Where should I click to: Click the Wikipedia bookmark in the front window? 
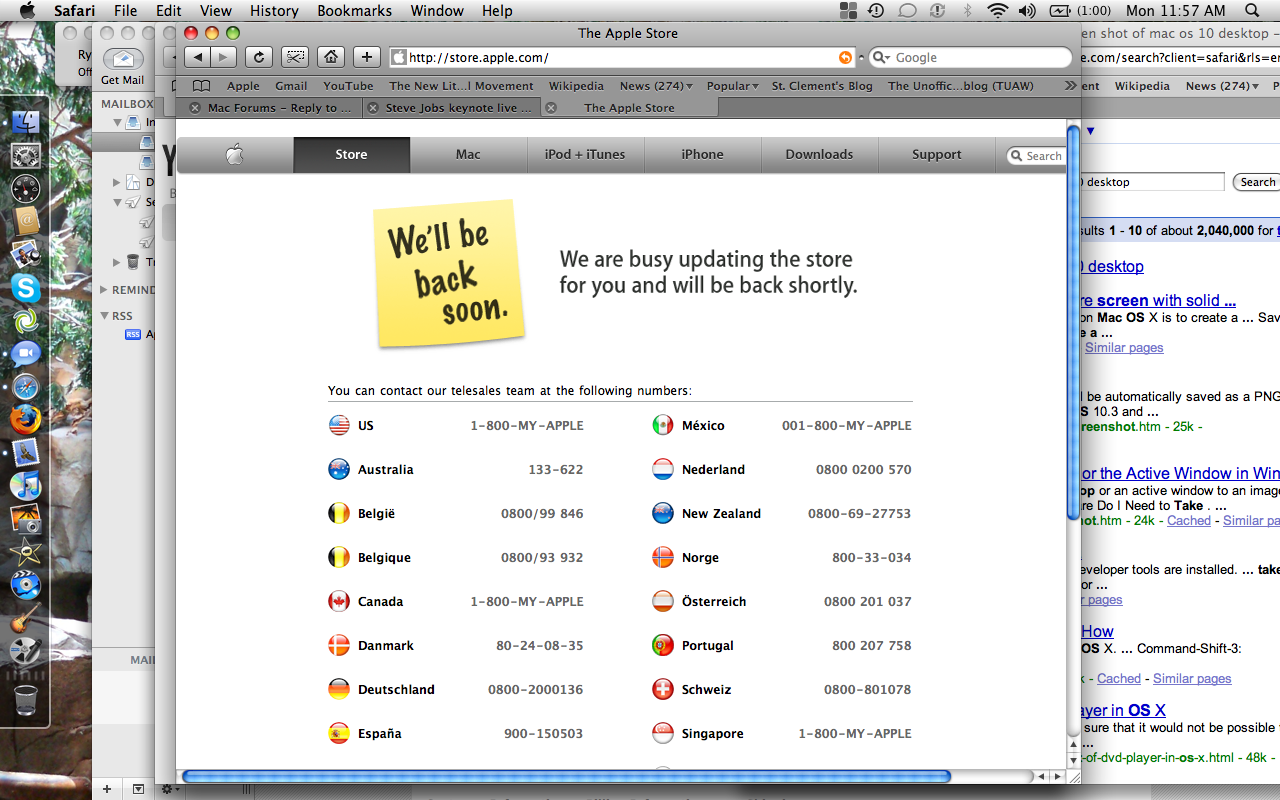(576, 86)
